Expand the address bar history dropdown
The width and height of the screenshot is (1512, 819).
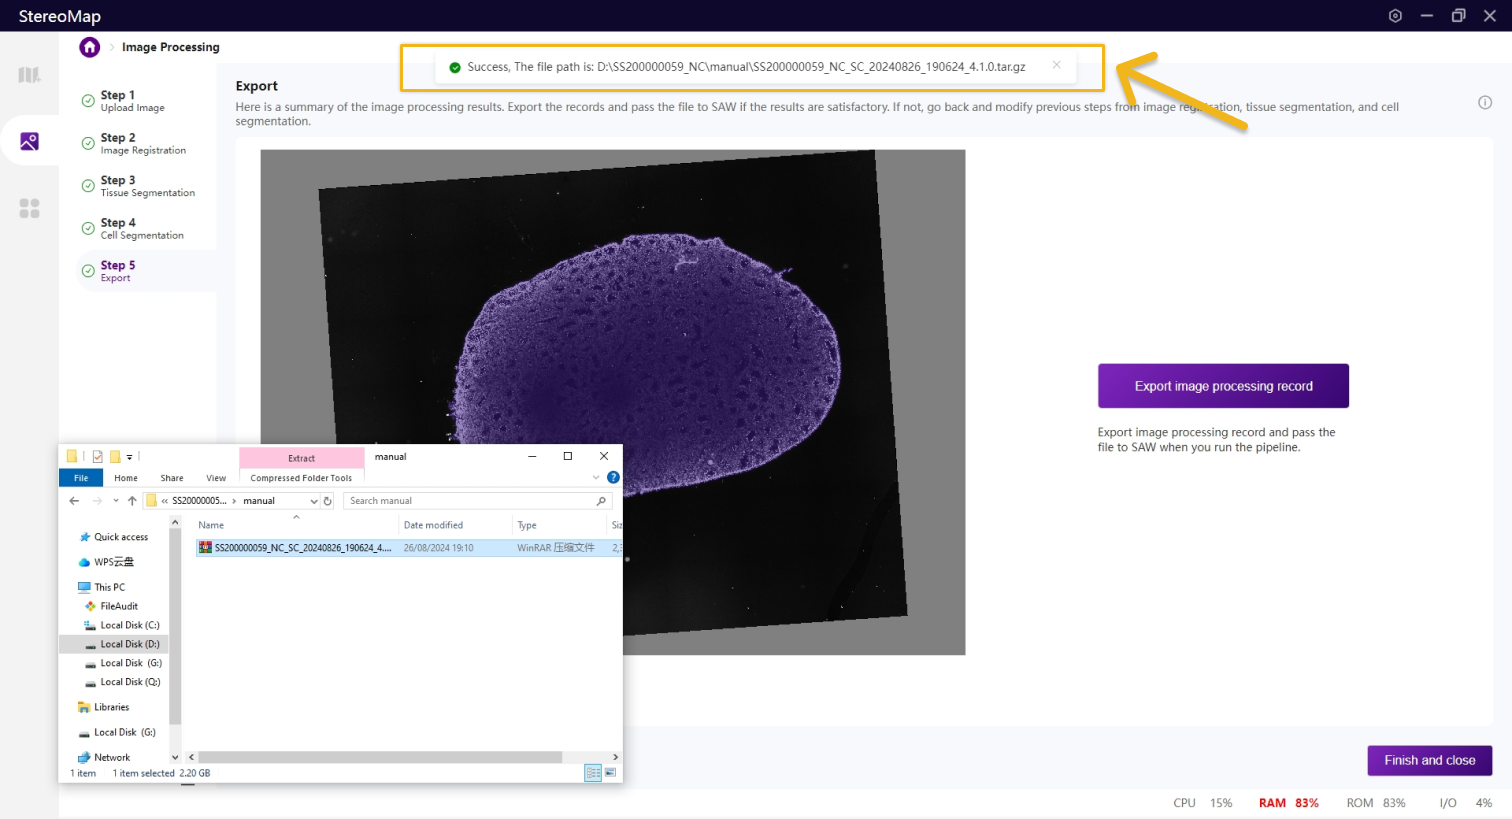(x=314, y=501)
